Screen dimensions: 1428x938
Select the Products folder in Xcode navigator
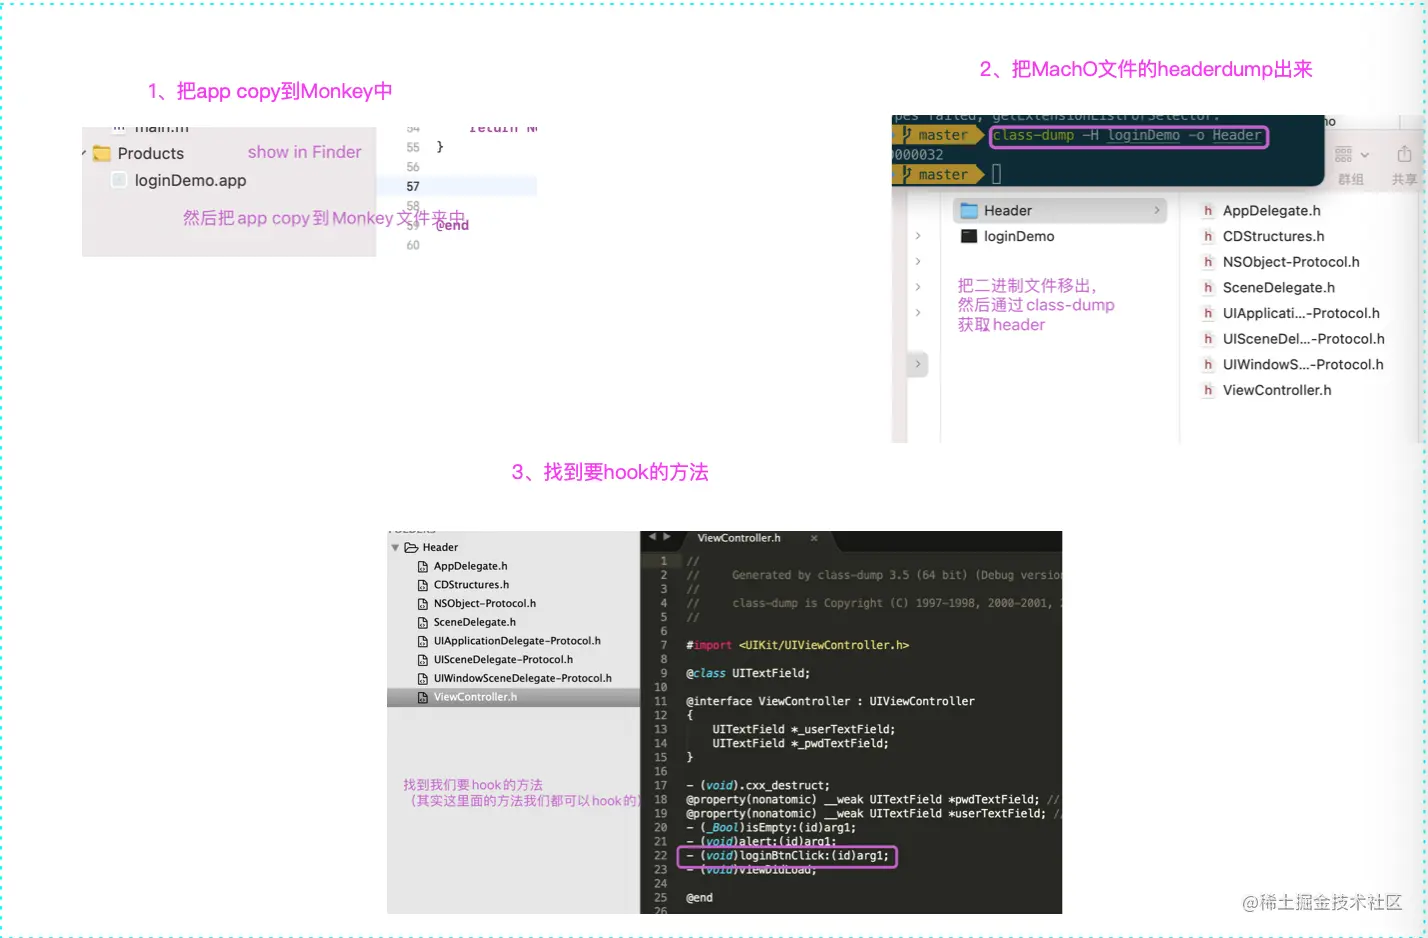tap(138, 153)
